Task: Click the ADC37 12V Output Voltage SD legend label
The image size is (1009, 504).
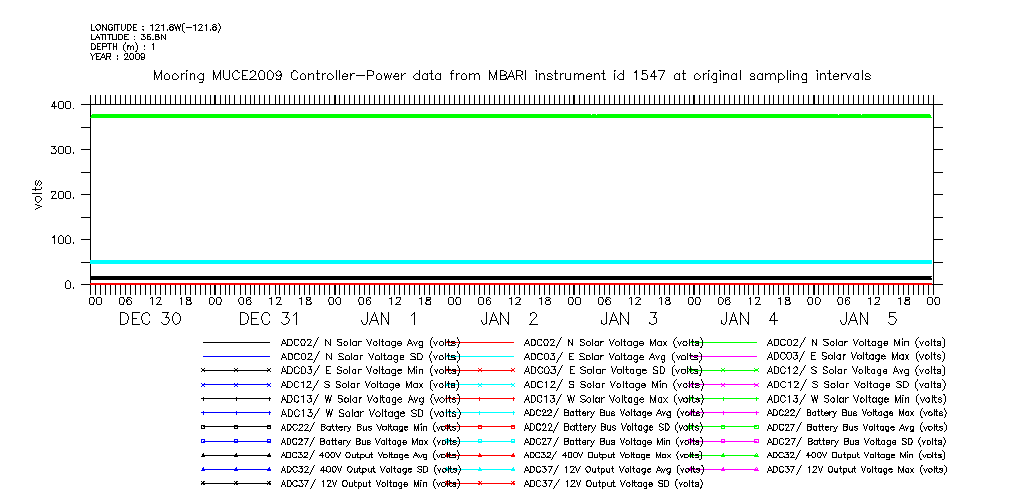Action: [610, 483]
